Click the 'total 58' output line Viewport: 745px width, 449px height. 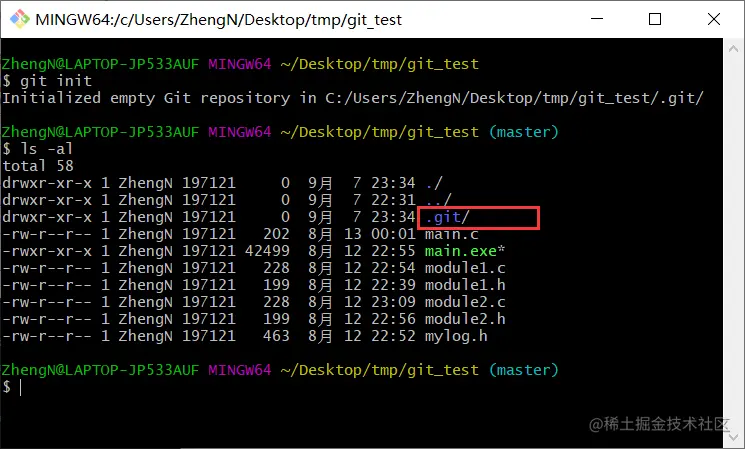[38, 166]
